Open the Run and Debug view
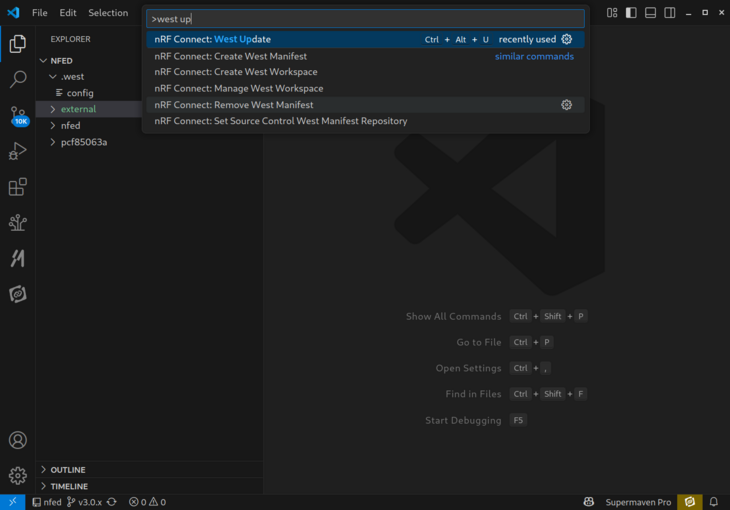Image resolution: width=730 pixels, height=510 pixels. point(18,151)
